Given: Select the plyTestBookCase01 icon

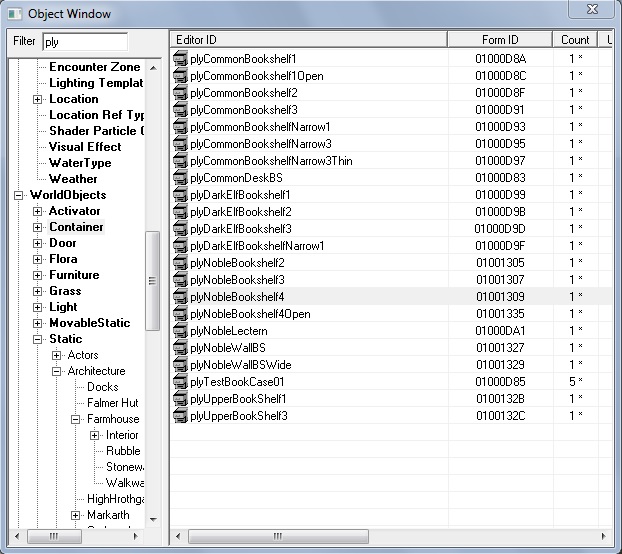Looking at the screenshot, I should coord(180,382).
